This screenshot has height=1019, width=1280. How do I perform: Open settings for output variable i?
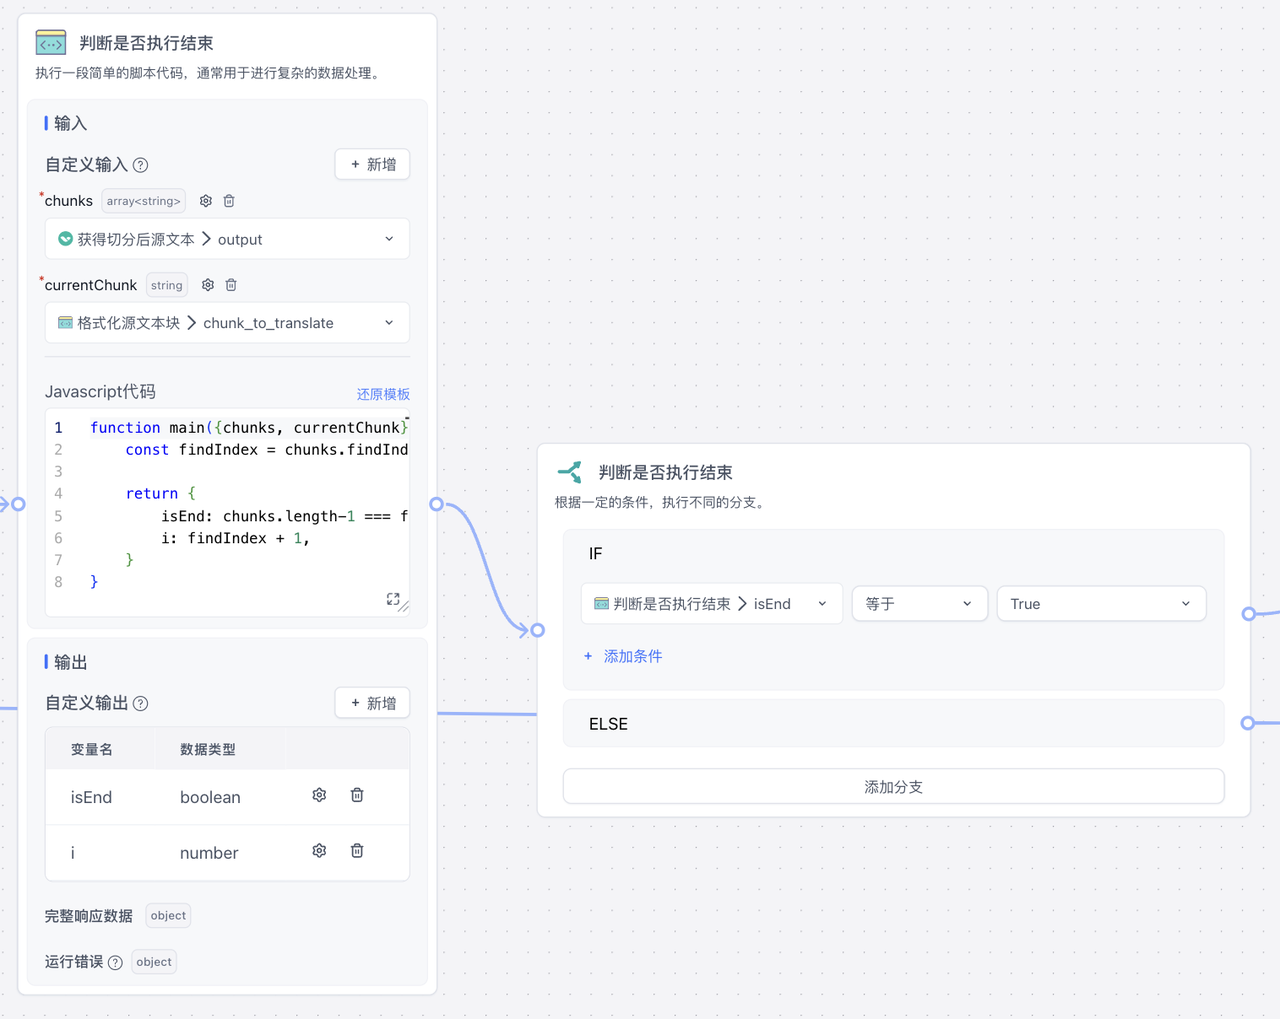(x=319, y=851)
